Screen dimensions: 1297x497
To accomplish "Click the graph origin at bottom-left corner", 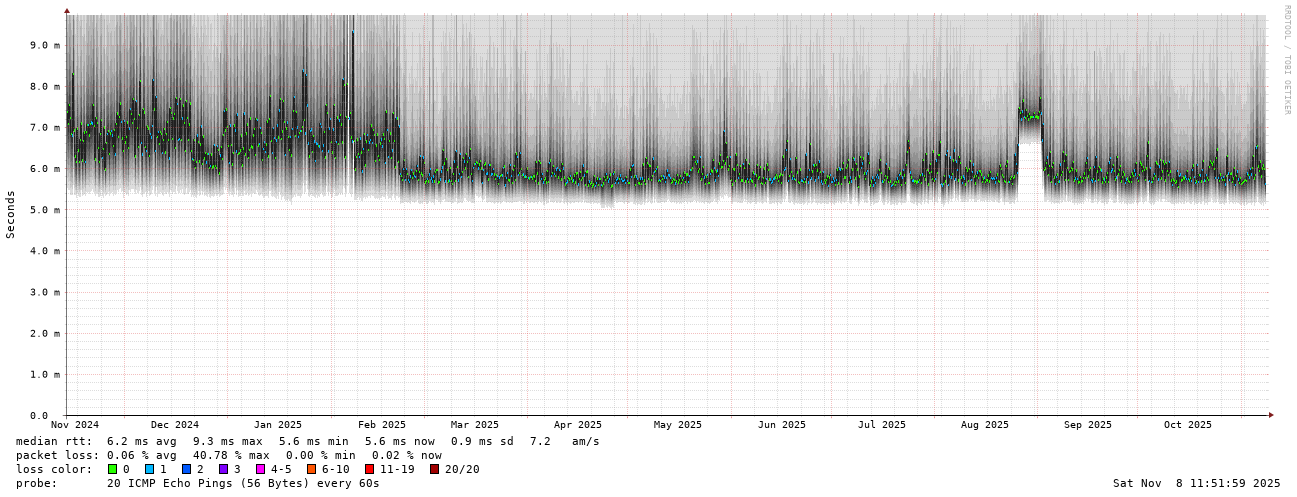I will (67, 414).
